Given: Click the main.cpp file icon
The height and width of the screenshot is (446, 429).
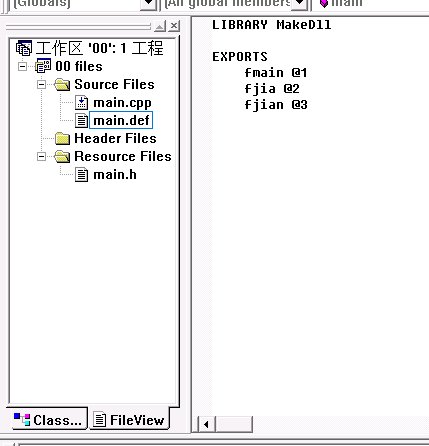Looking at the screenshot, I should pyautogui.click(x=81, y=103).
